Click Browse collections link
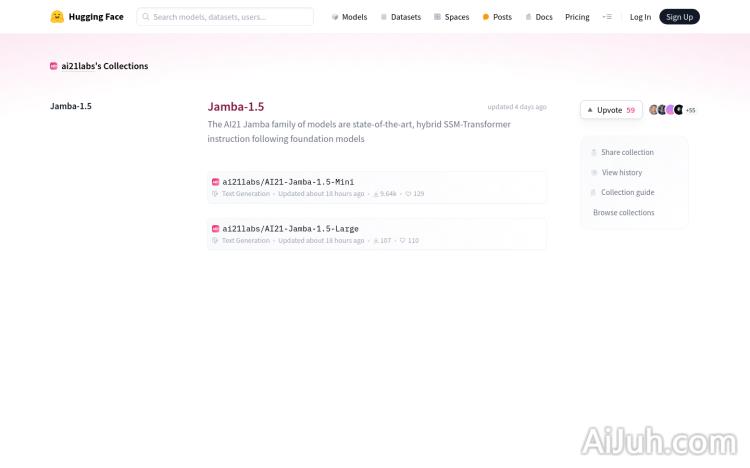Viewport: 750px width, 468px height. click(623, 212)
